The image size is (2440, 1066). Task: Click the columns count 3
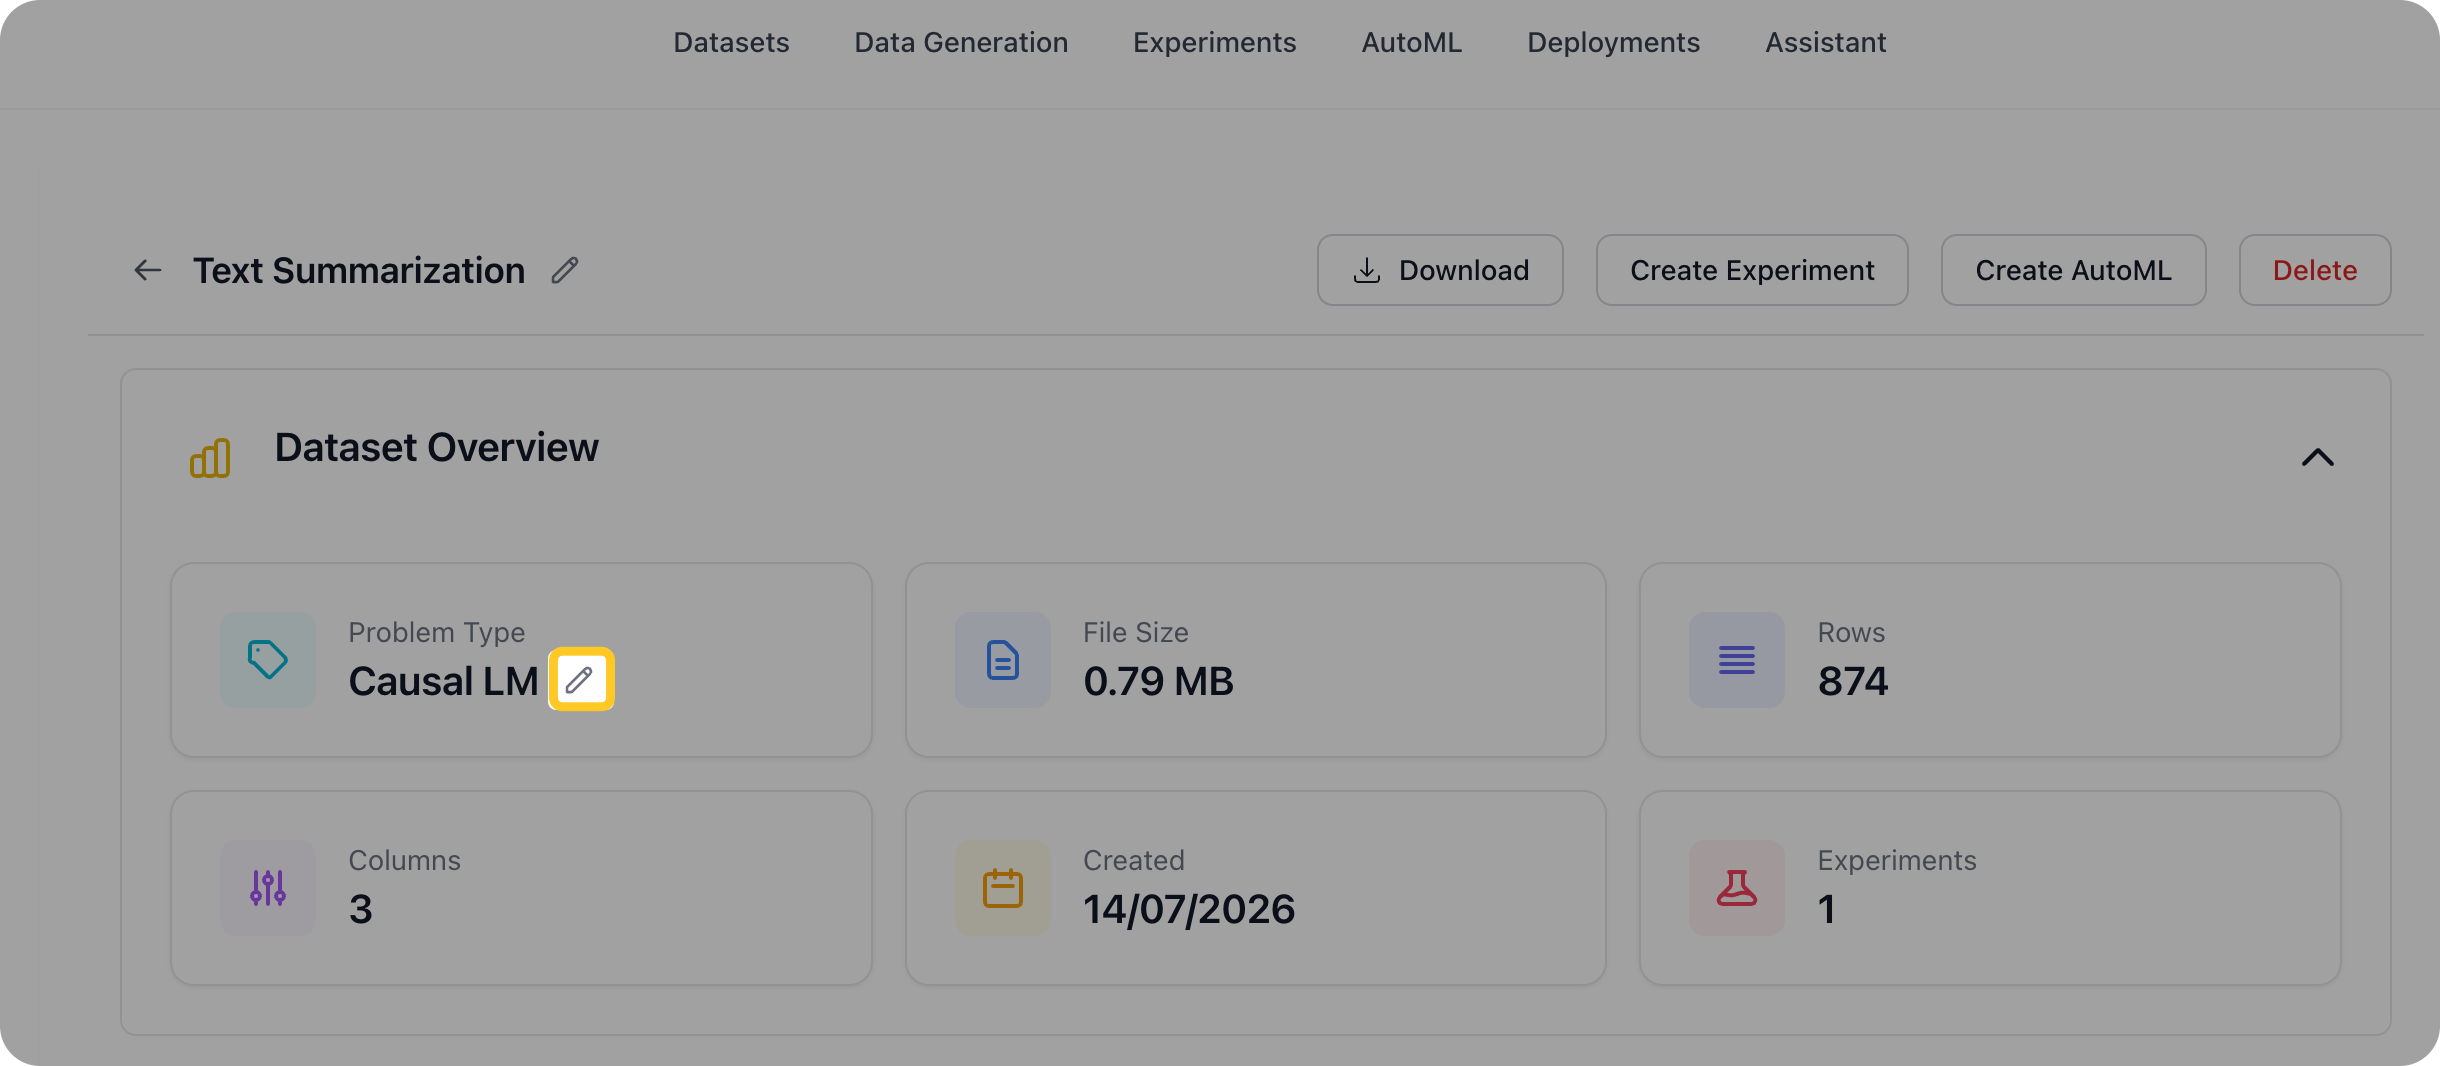pos(360,909)
